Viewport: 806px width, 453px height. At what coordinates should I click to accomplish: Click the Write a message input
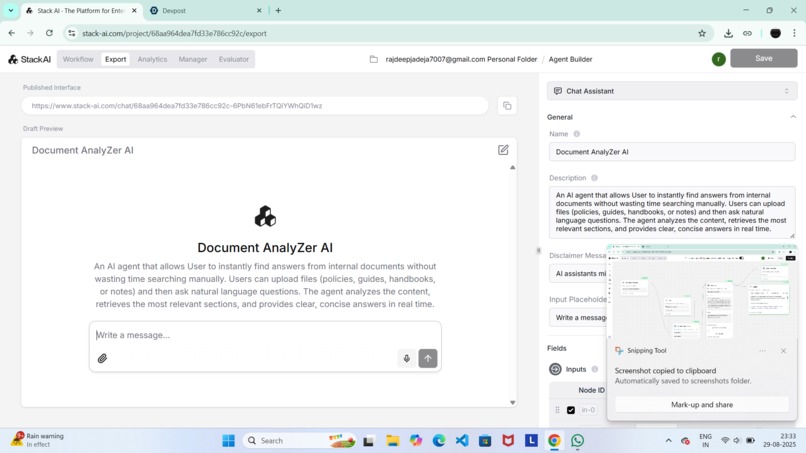pyautogui.click(x=265, y=335)
